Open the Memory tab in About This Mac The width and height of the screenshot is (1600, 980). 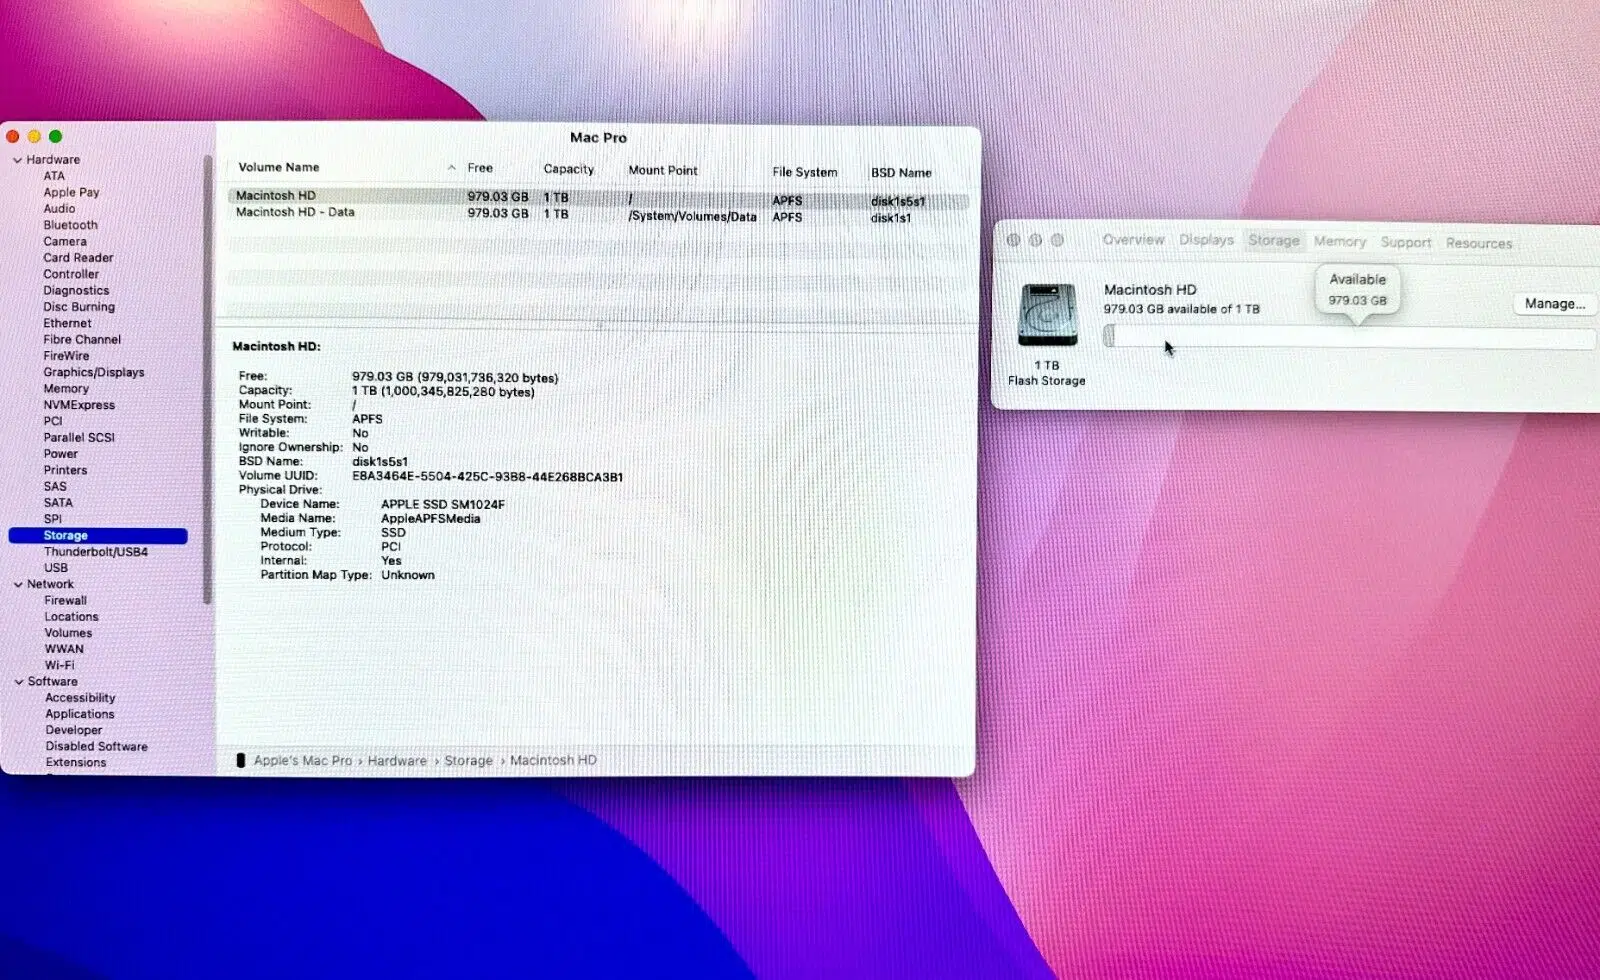(1340, 242)
